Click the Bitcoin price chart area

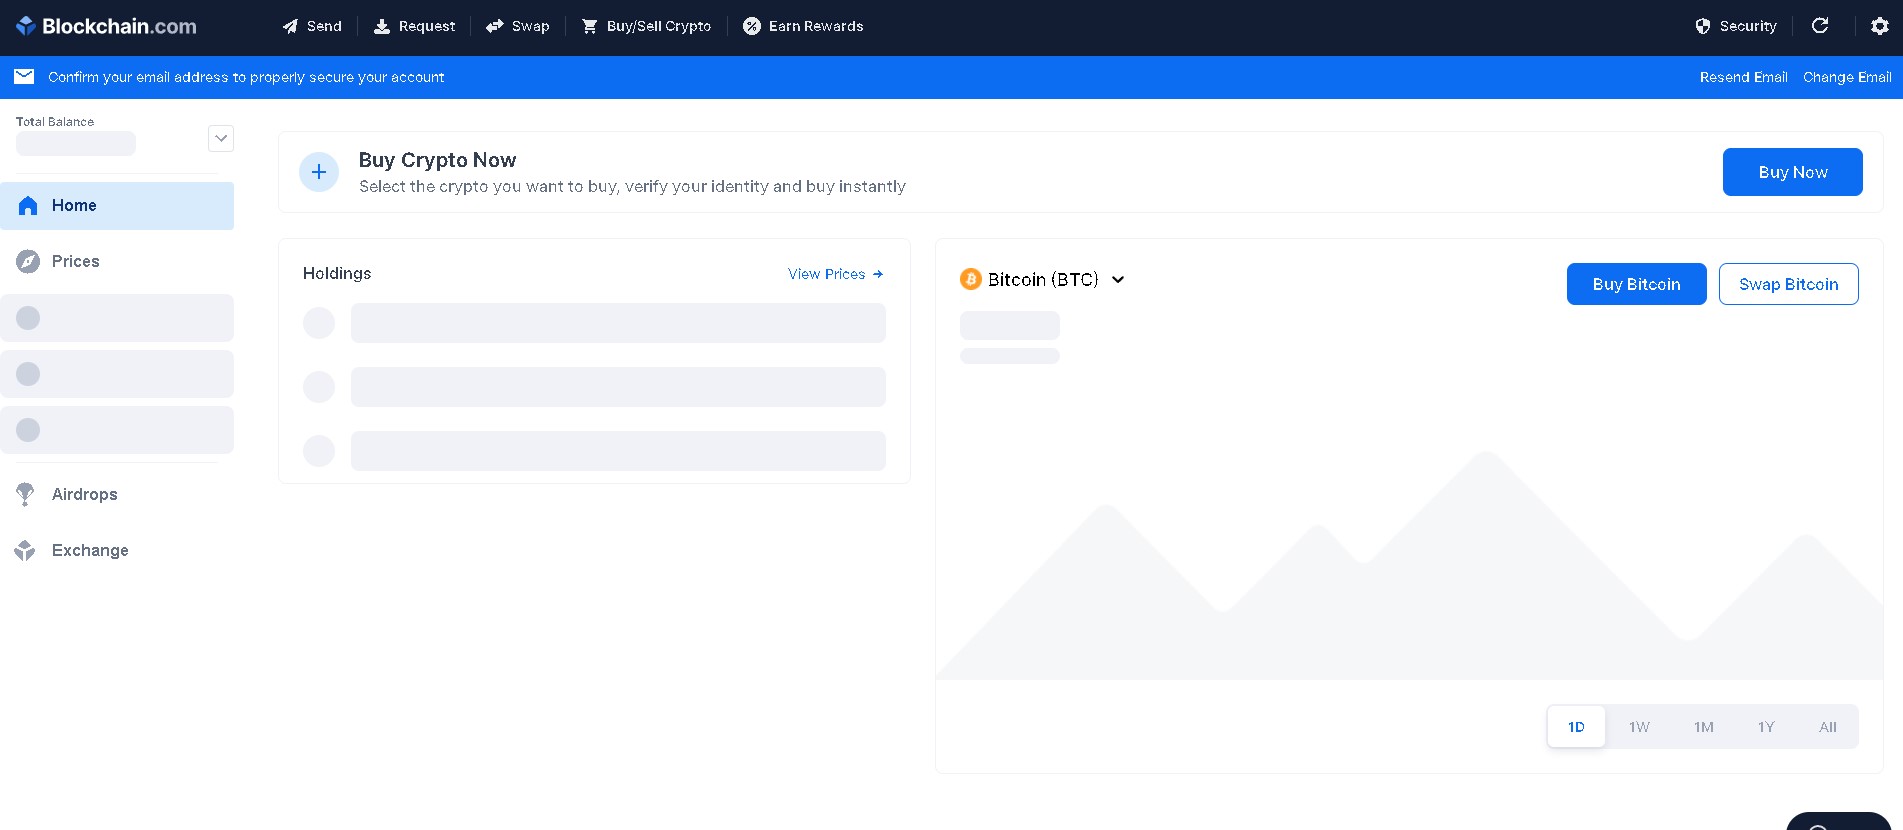[1409, 565]
